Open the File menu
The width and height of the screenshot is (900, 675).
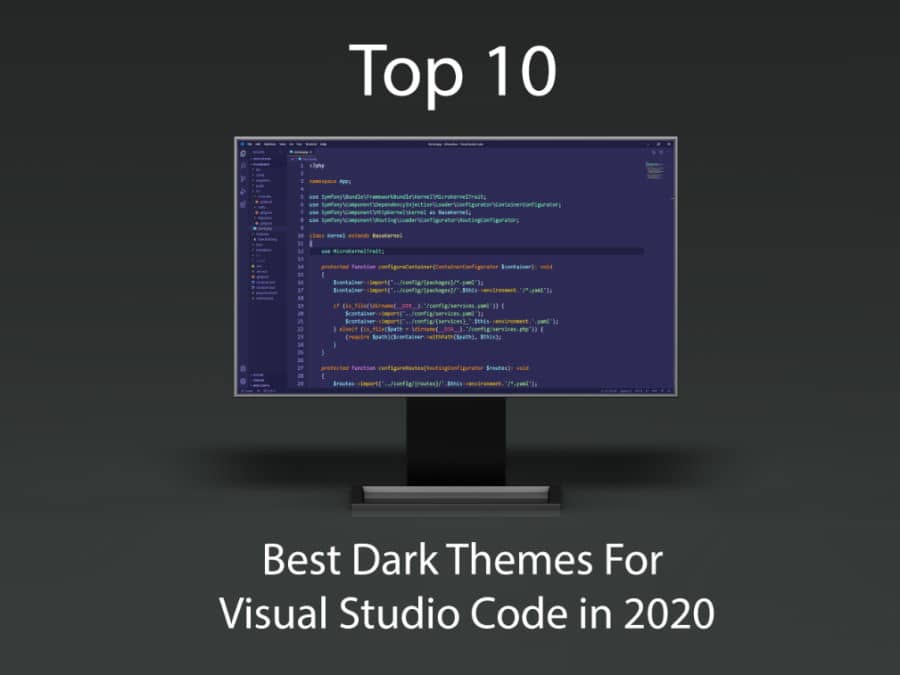(250, 144)
